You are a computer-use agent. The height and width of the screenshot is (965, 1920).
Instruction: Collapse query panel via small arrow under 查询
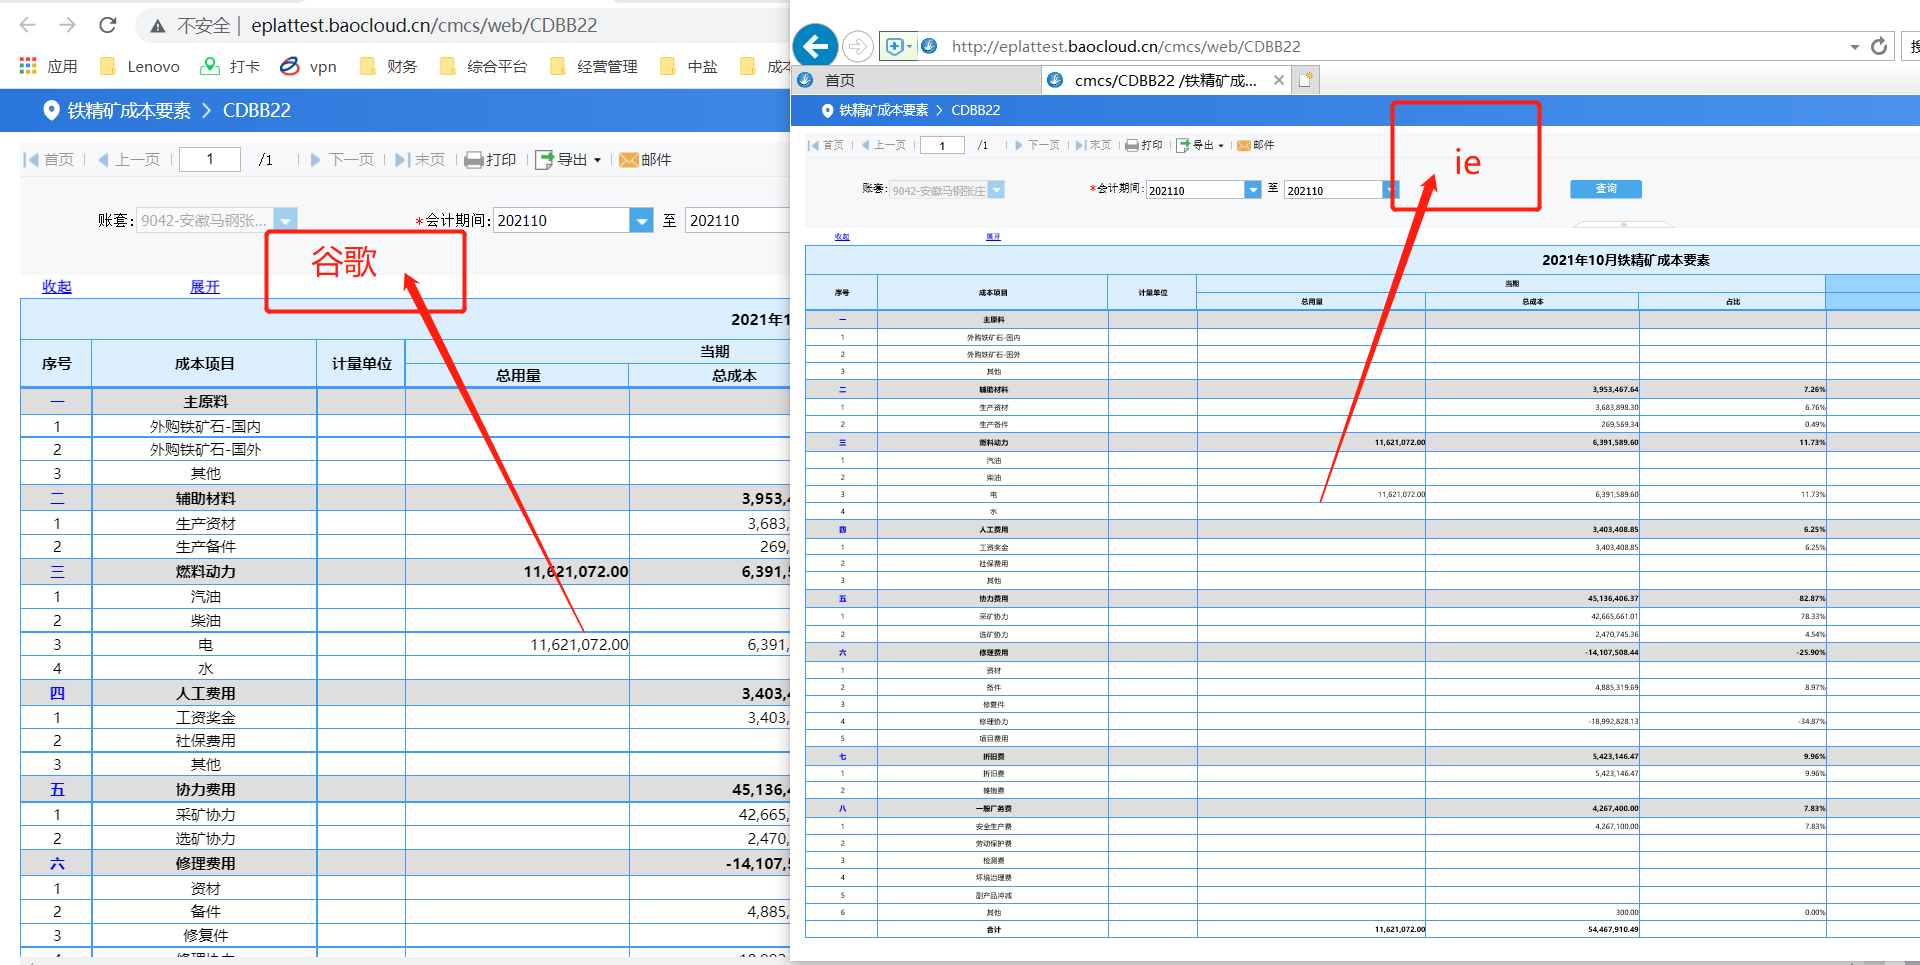pyautogui.click(x=1624, y=224)
